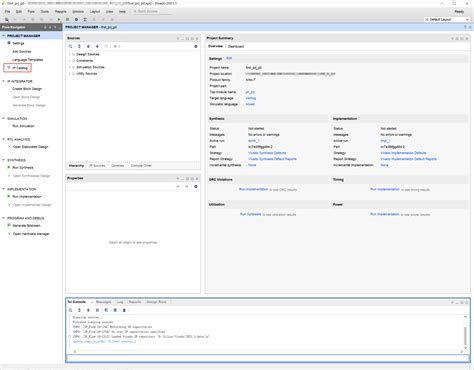Click the Generate Bitstream icon

click(x=9, y=225)
